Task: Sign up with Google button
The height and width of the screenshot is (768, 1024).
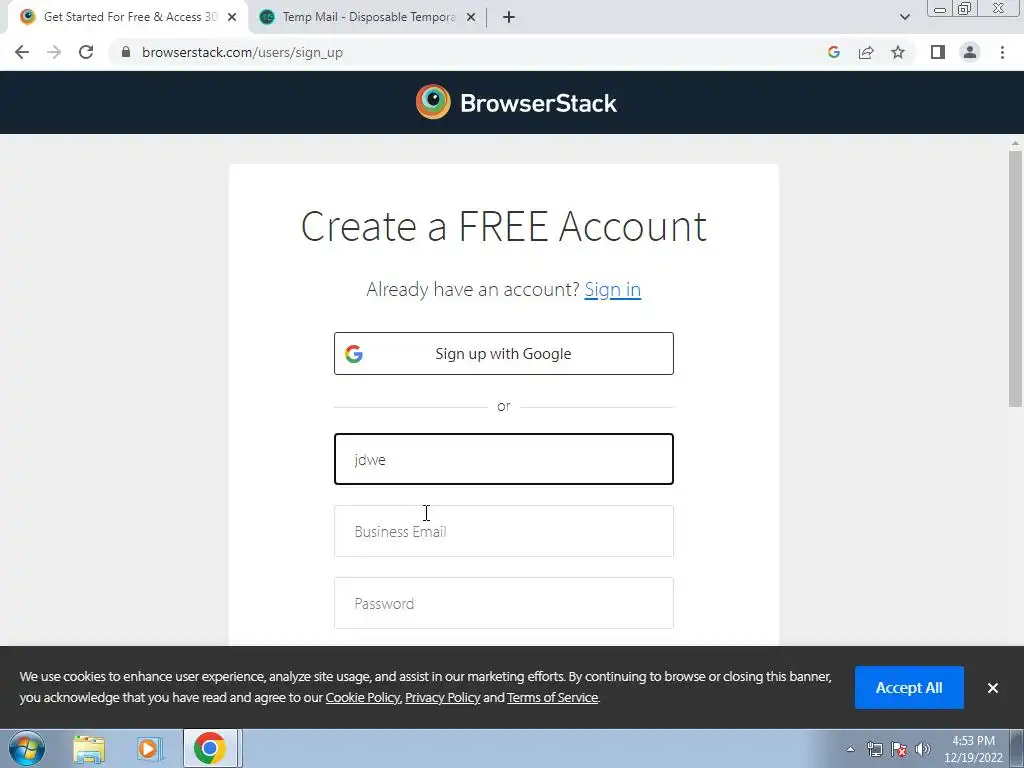Action: pos(504,353)
